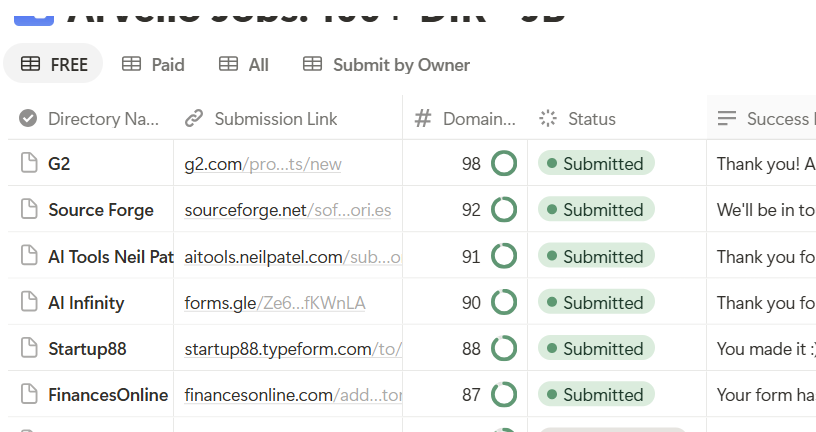Viewport: 816px width, 432px height.
Task: Open the financesonline.com submission link
Action: [x=293, y=395]
